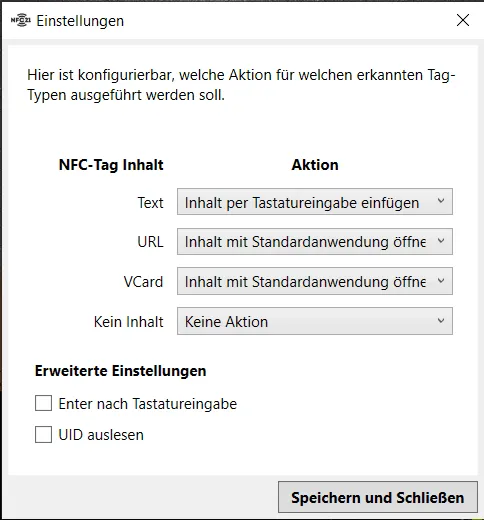The height and width of the screenshot is (520, 484).
Task: Click the Enter nach Tastatureingabe label text
Action: pos(148,404)
